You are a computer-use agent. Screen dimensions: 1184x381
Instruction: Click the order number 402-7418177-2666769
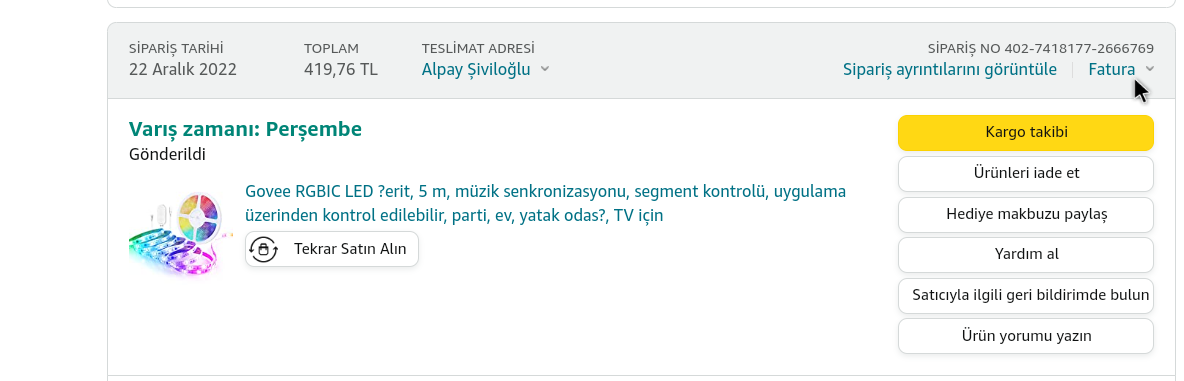[x=1079, y=48]
